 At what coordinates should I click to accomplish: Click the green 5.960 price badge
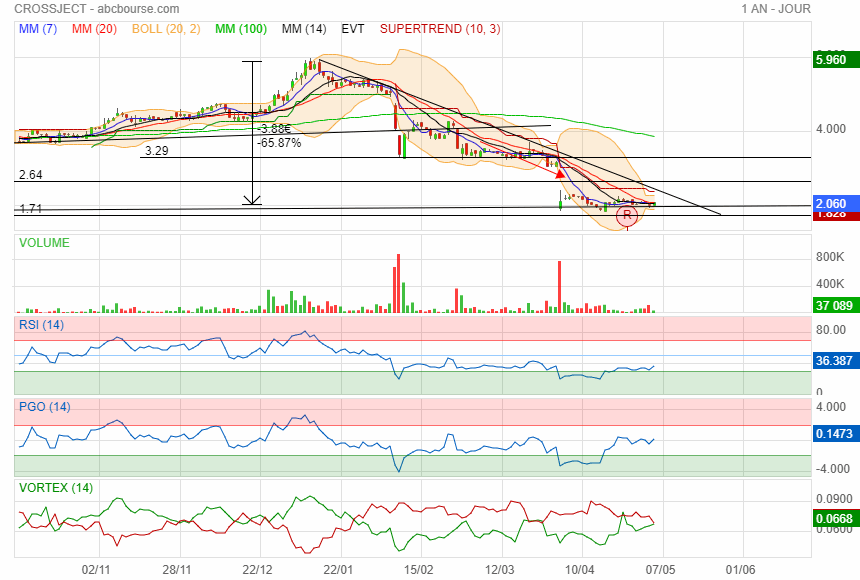(836, 59)
